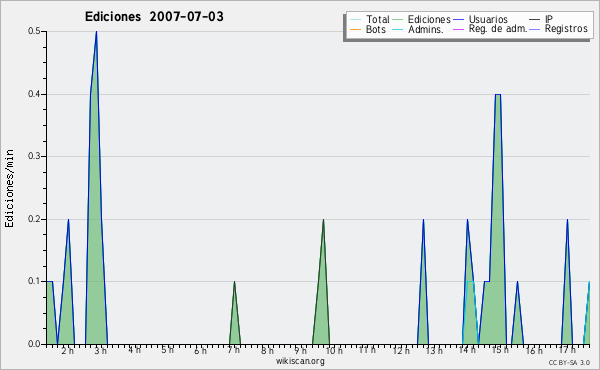Click the '10 h' x-axis label
The height and width of the screenshot is (370, 600).
pos(334,350)
